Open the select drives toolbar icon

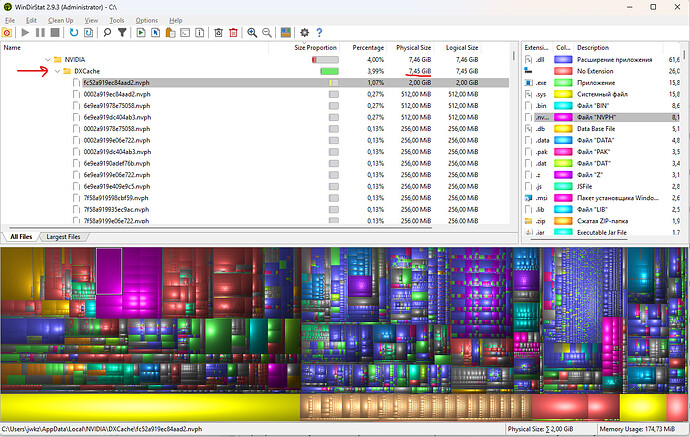[x=7, y=33]
